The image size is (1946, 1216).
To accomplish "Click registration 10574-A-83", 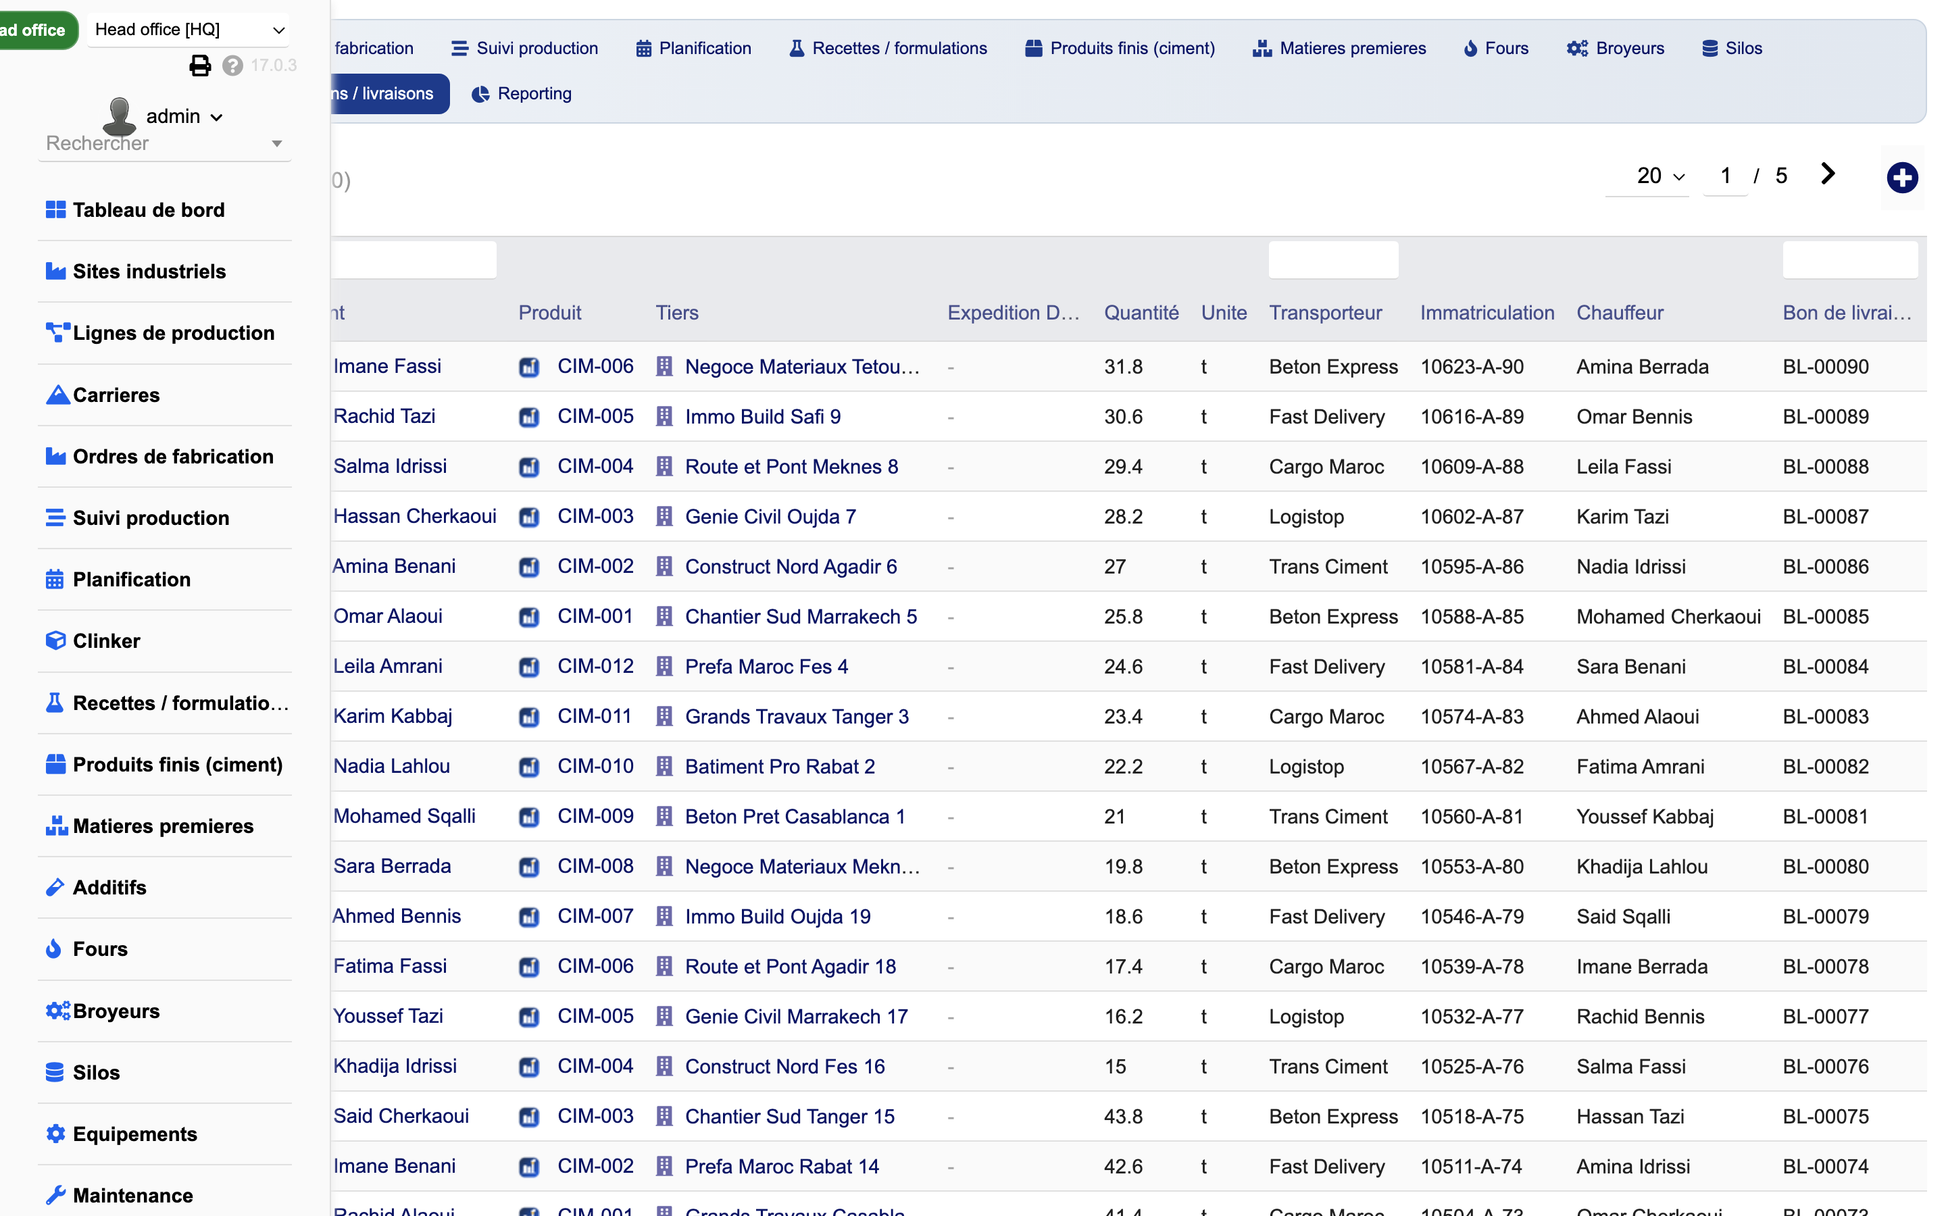I will (x=1472, y=716).
